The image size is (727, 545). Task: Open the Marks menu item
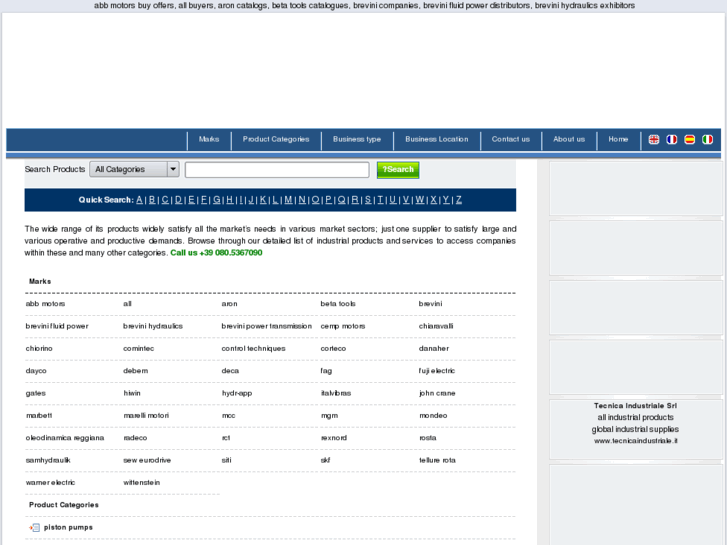click(x=209, y=139)
